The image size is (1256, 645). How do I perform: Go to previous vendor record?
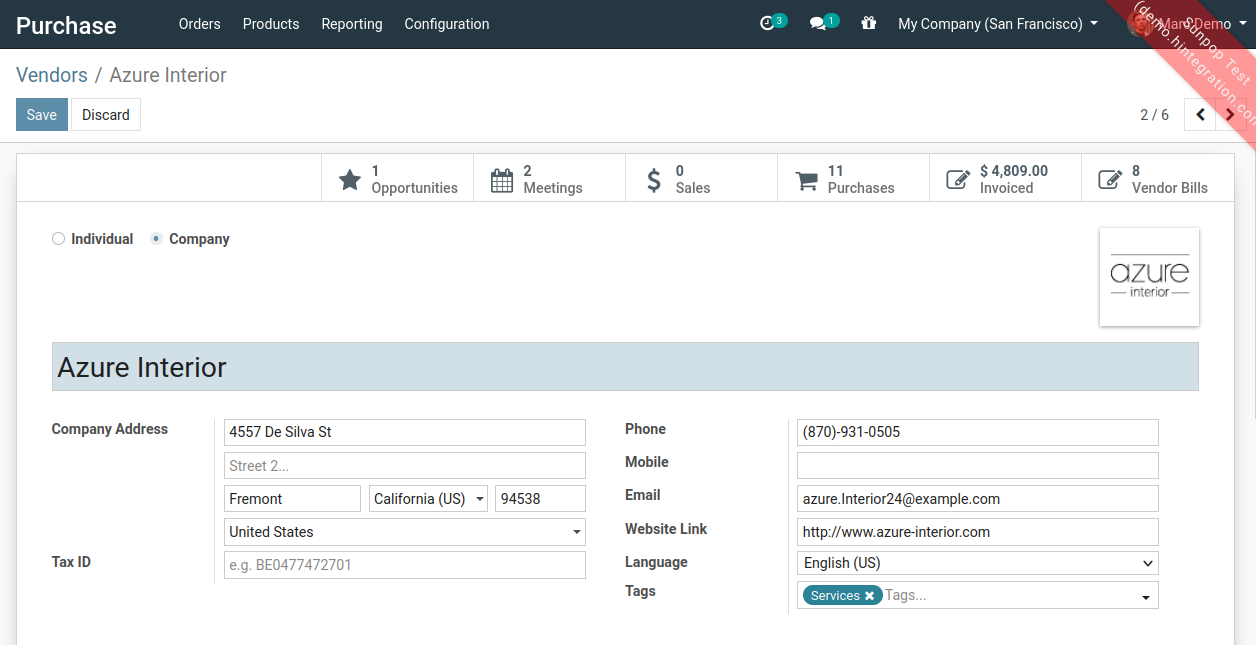1200,115
